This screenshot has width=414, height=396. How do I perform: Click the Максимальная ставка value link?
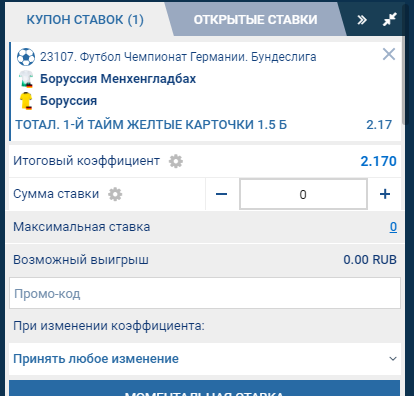coord(393,227)
